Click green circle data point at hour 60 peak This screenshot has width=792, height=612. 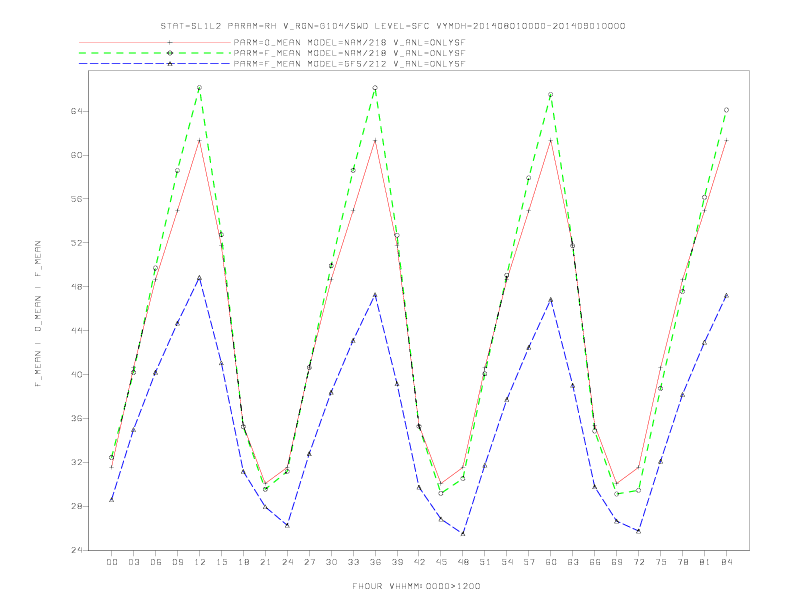tap(551, 95)
